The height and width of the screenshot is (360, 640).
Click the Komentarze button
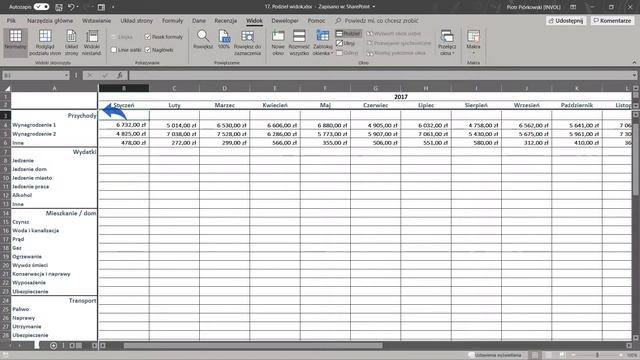tap(612, 20)
